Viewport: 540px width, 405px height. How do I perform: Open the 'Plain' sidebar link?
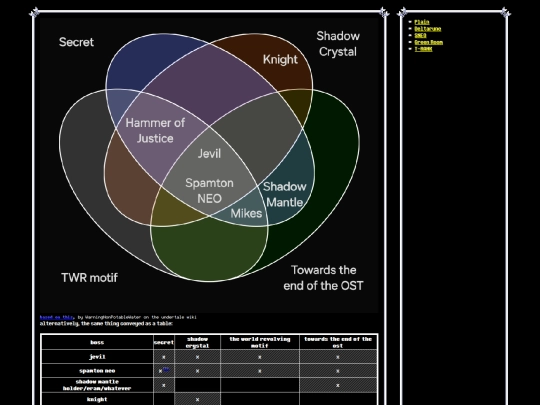422,22
